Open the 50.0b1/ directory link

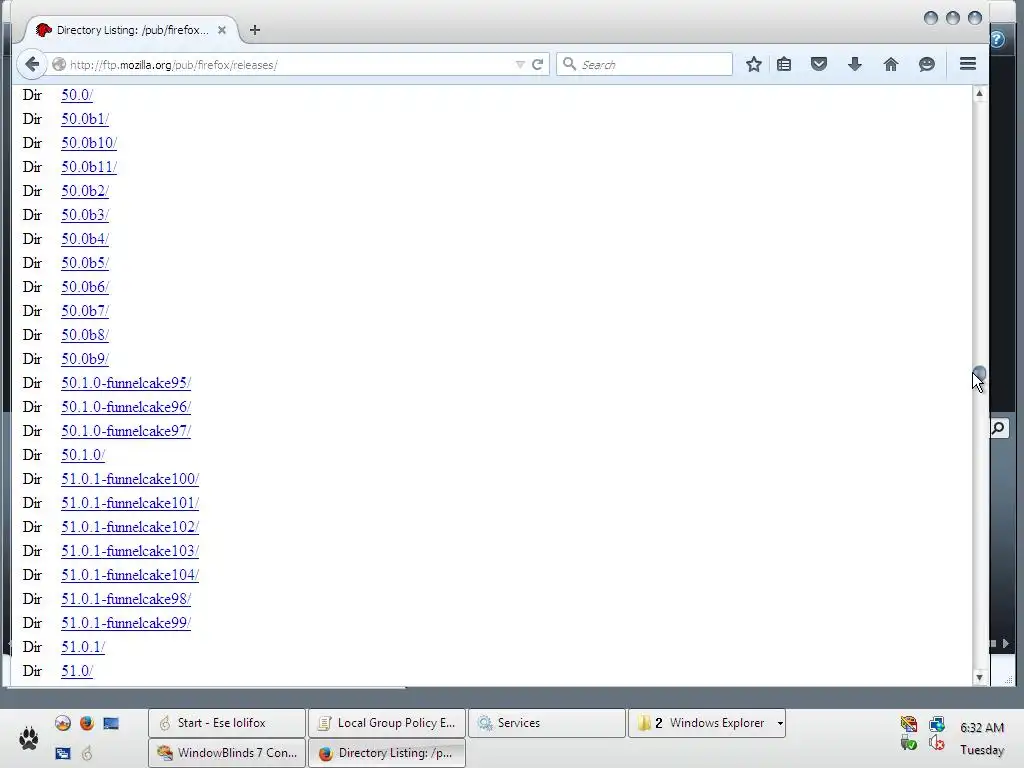pos(85,119)
